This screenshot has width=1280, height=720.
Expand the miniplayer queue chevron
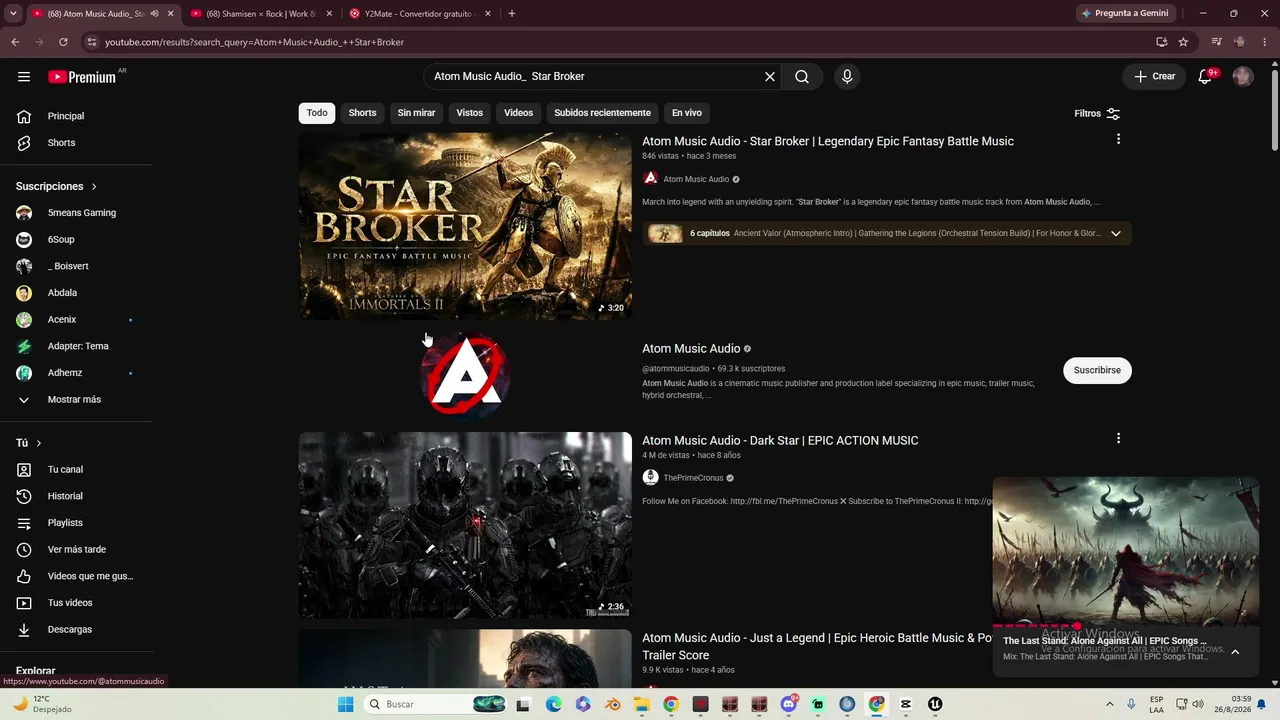(x=1235, y=652)
